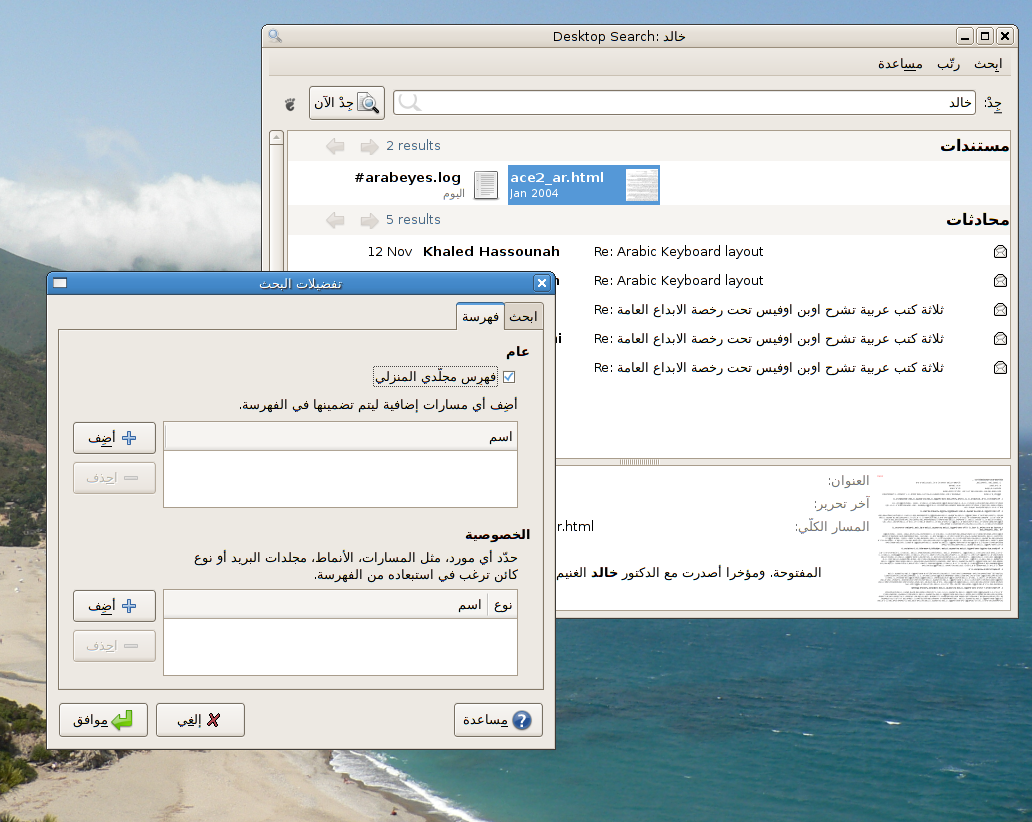
Task: Click the magnifier 'جِدْ الآن' search button
Action: click(346, 102)
